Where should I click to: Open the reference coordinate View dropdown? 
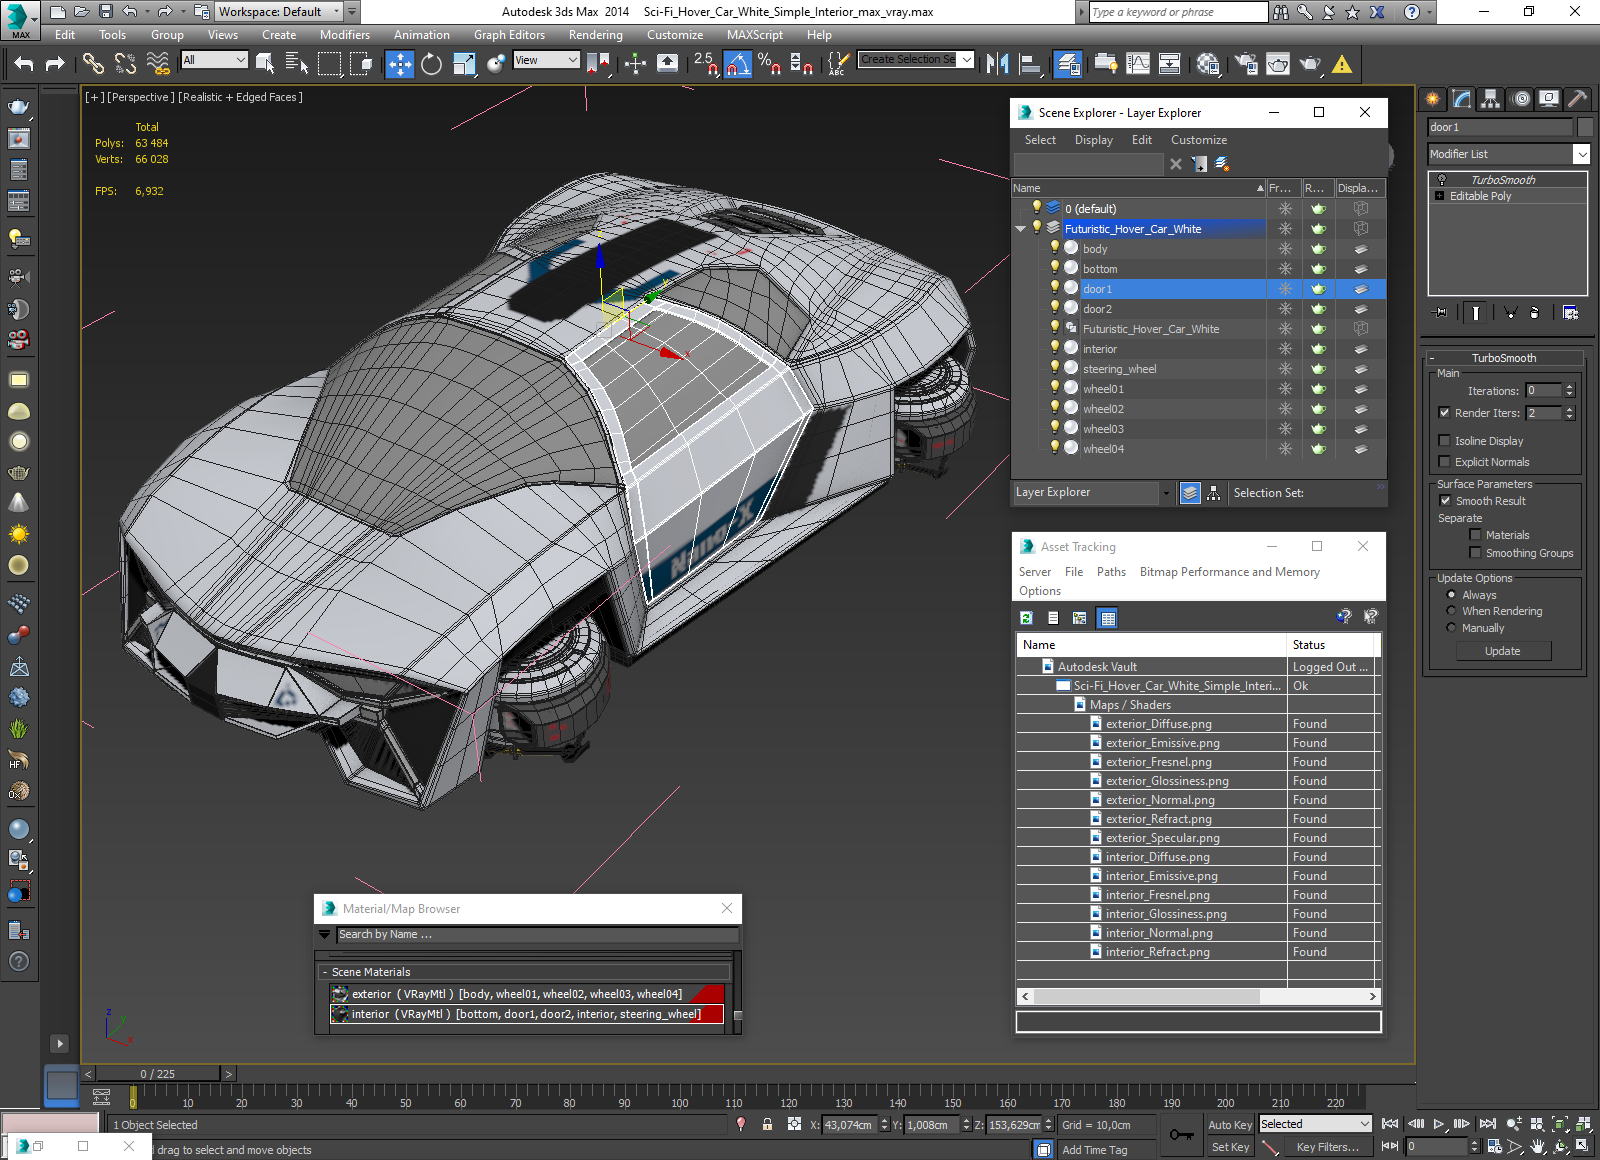[x=546, y=60]
